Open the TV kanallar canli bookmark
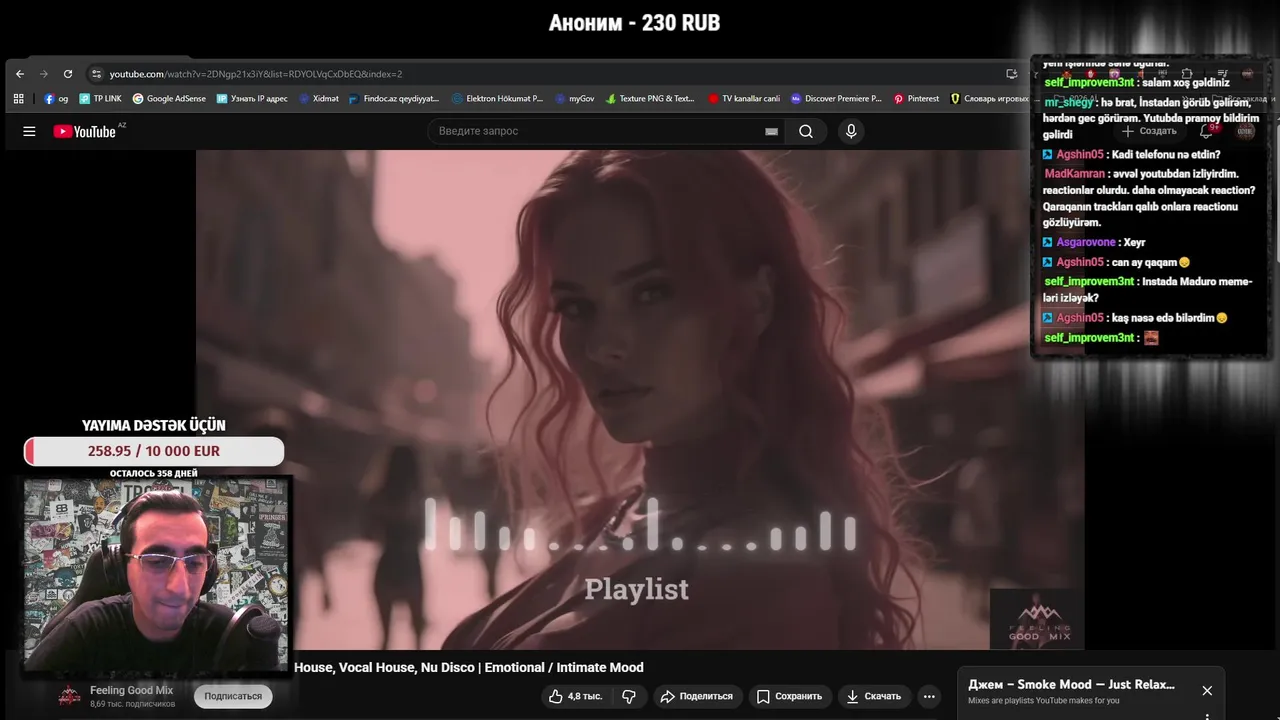This screenshot has width=1280, height=720. click(744, 99)
